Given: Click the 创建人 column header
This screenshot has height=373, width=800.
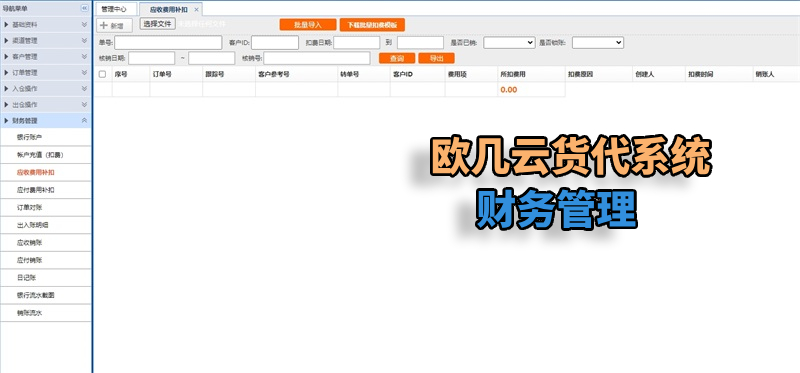Looking at the screenshot, I should pyautogui.click(x=658, y=74).
